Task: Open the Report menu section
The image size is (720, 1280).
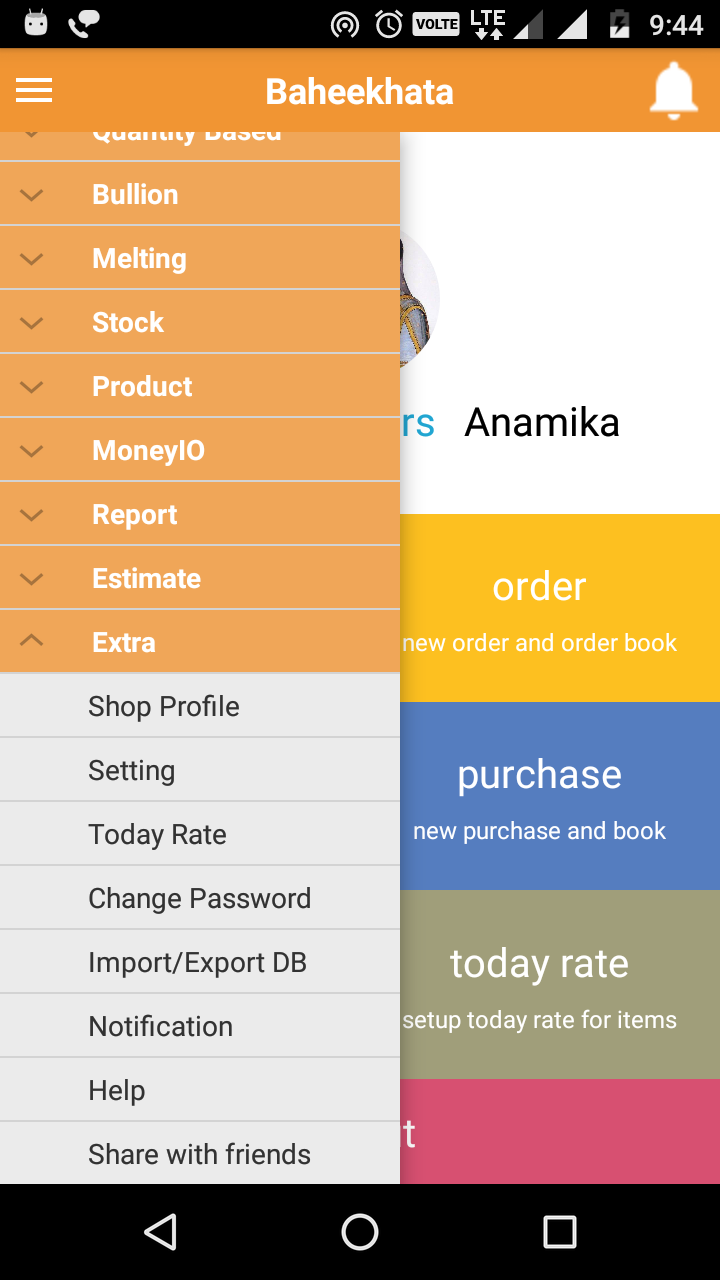Action: (x=134, y=515)
